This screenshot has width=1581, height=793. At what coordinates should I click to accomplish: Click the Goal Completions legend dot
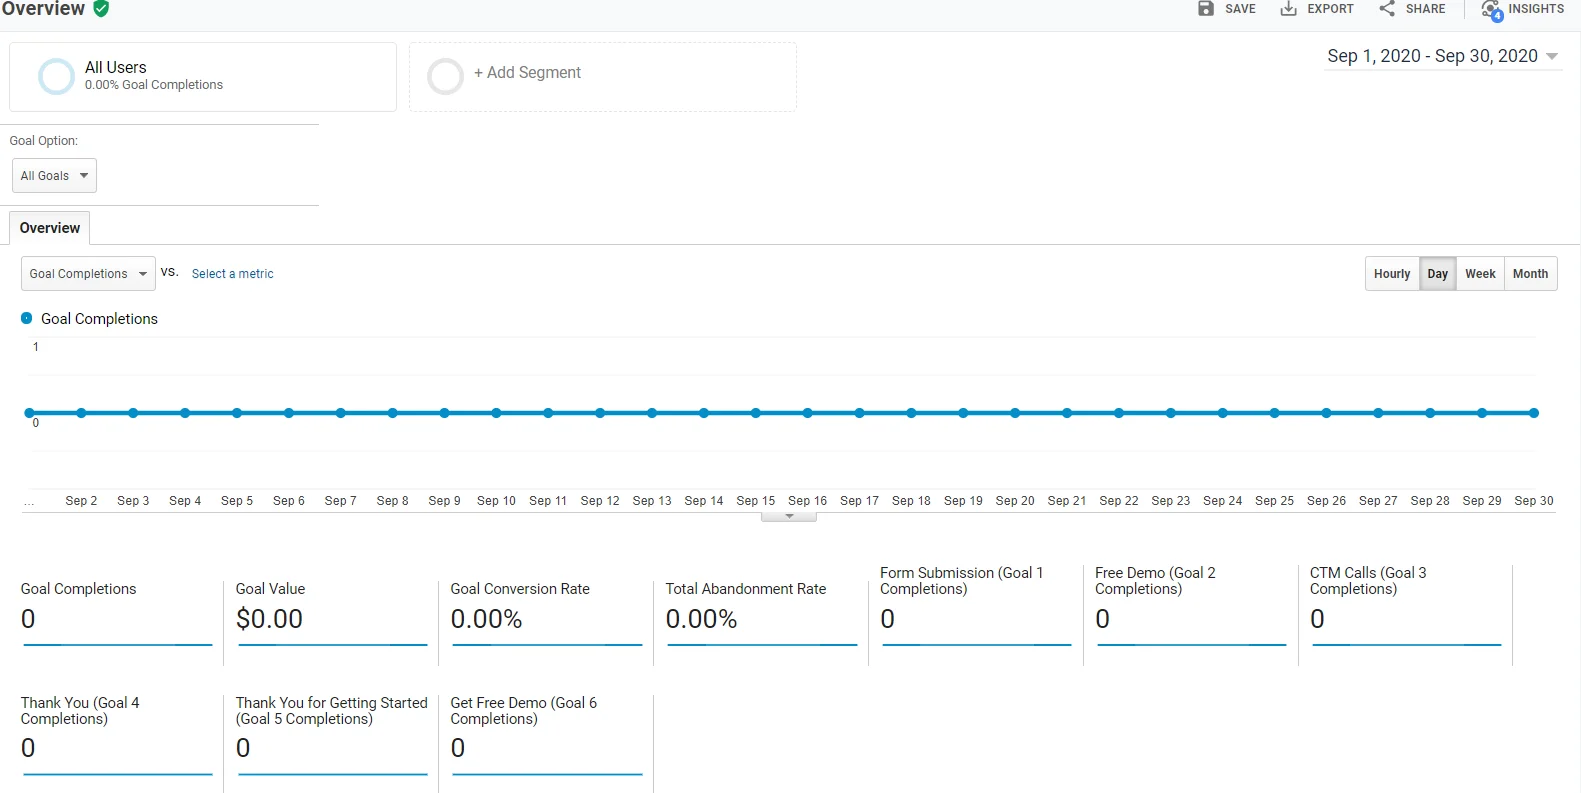[x=27, y=318]
